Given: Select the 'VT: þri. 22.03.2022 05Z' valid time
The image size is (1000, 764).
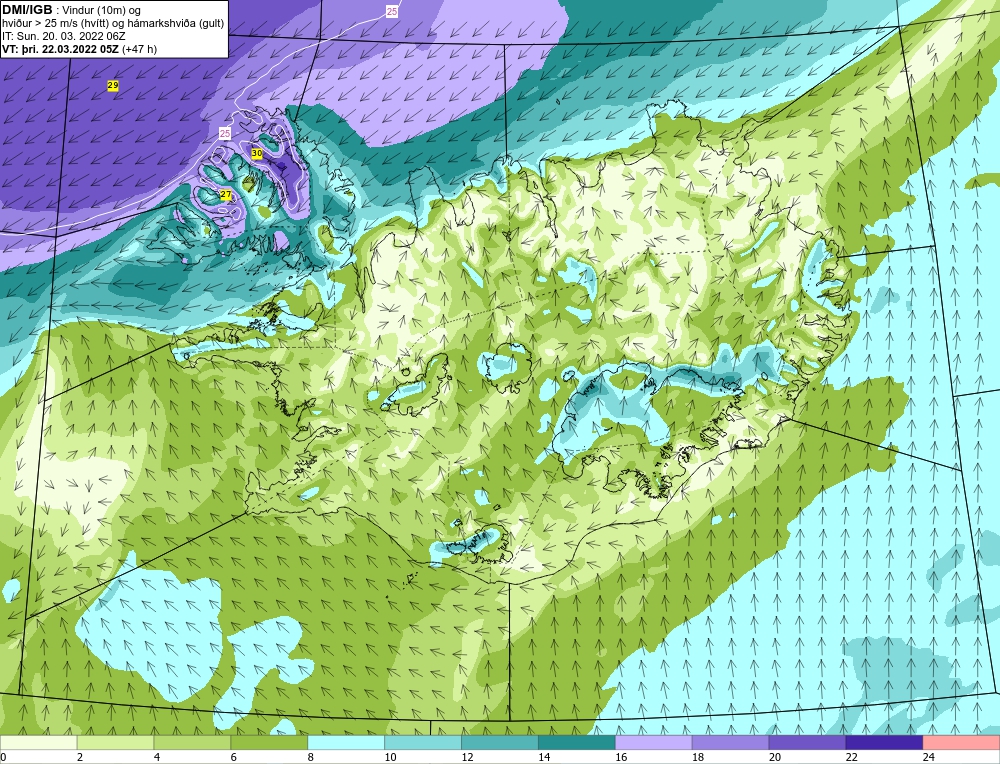Looking at the screenshot, I should coord(60,49).
